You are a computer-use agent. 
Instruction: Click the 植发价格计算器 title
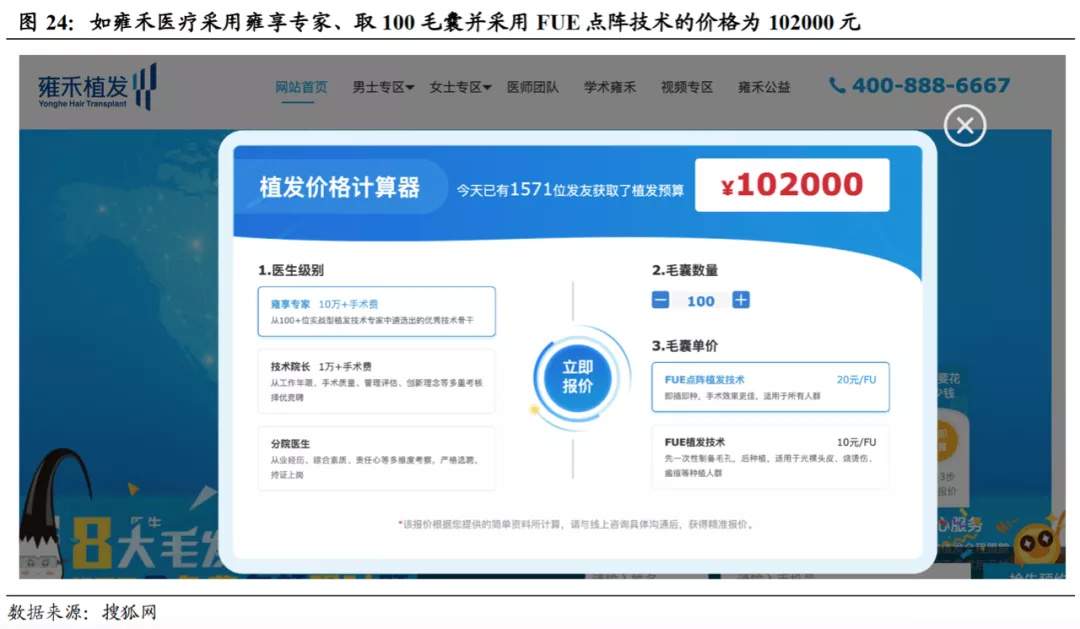[x=340, y=187]
